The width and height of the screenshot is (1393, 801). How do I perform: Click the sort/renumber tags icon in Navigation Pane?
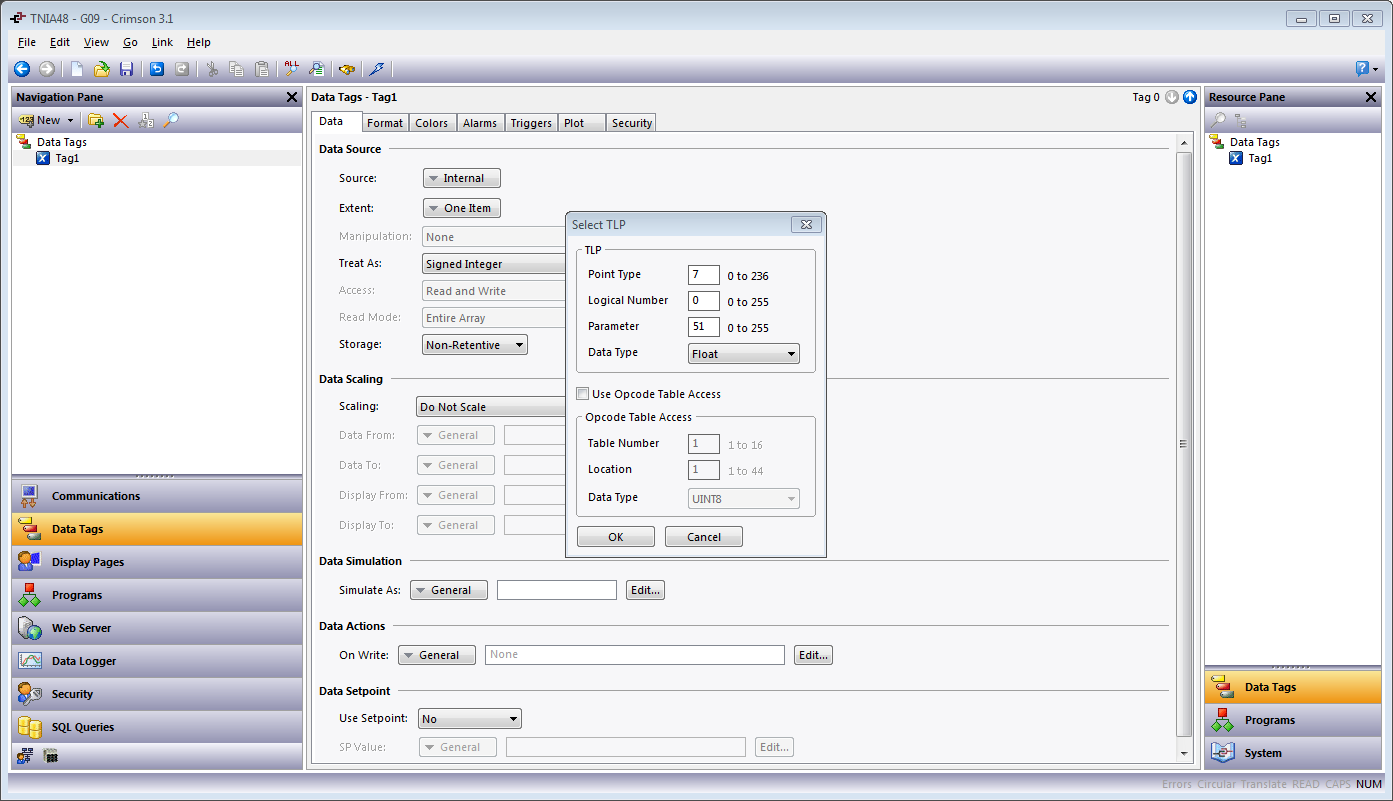tap(146, 120)
